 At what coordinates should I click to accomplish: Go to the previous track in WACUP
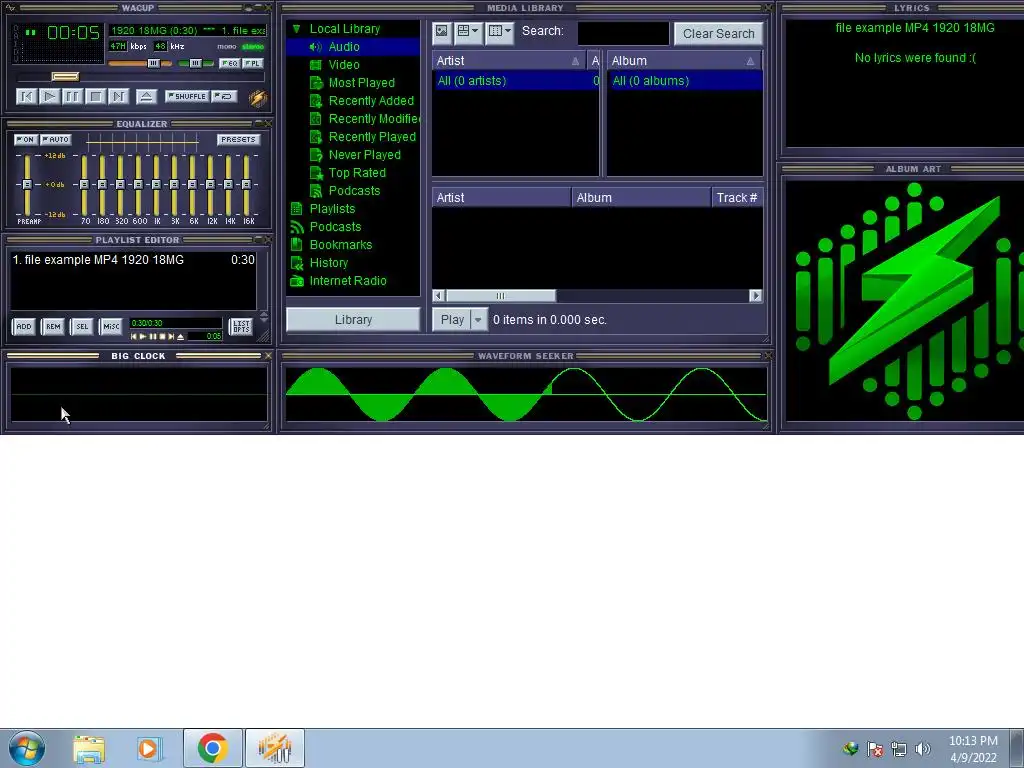tap(26, 97)
